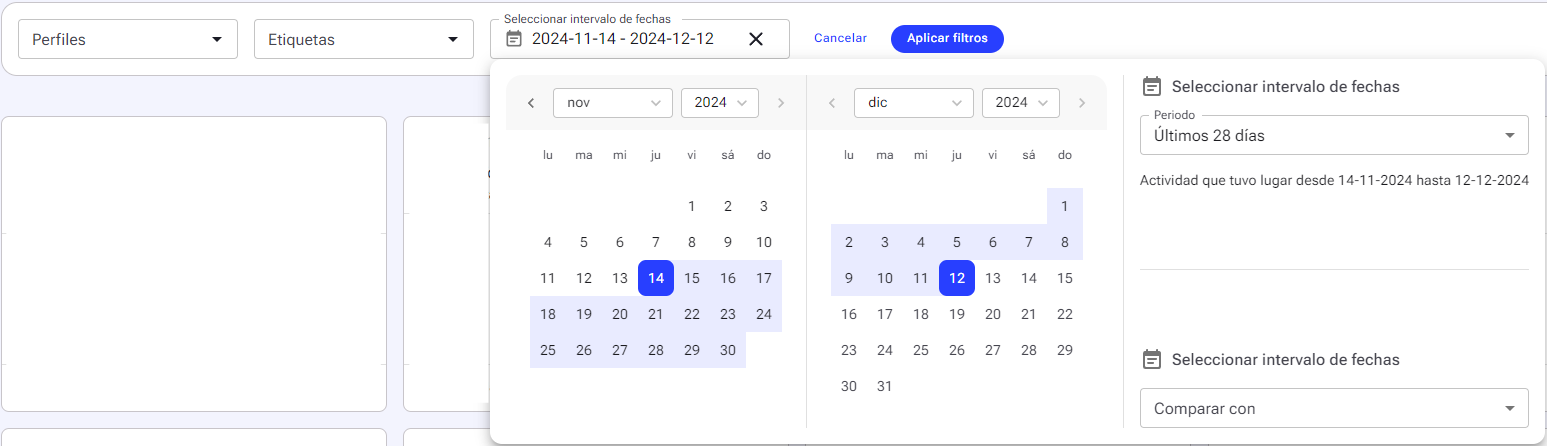Image resolution: width=1547 pixels, height=446 pixels.
Task: Go to next month after November
Action: tap(781, 103)
